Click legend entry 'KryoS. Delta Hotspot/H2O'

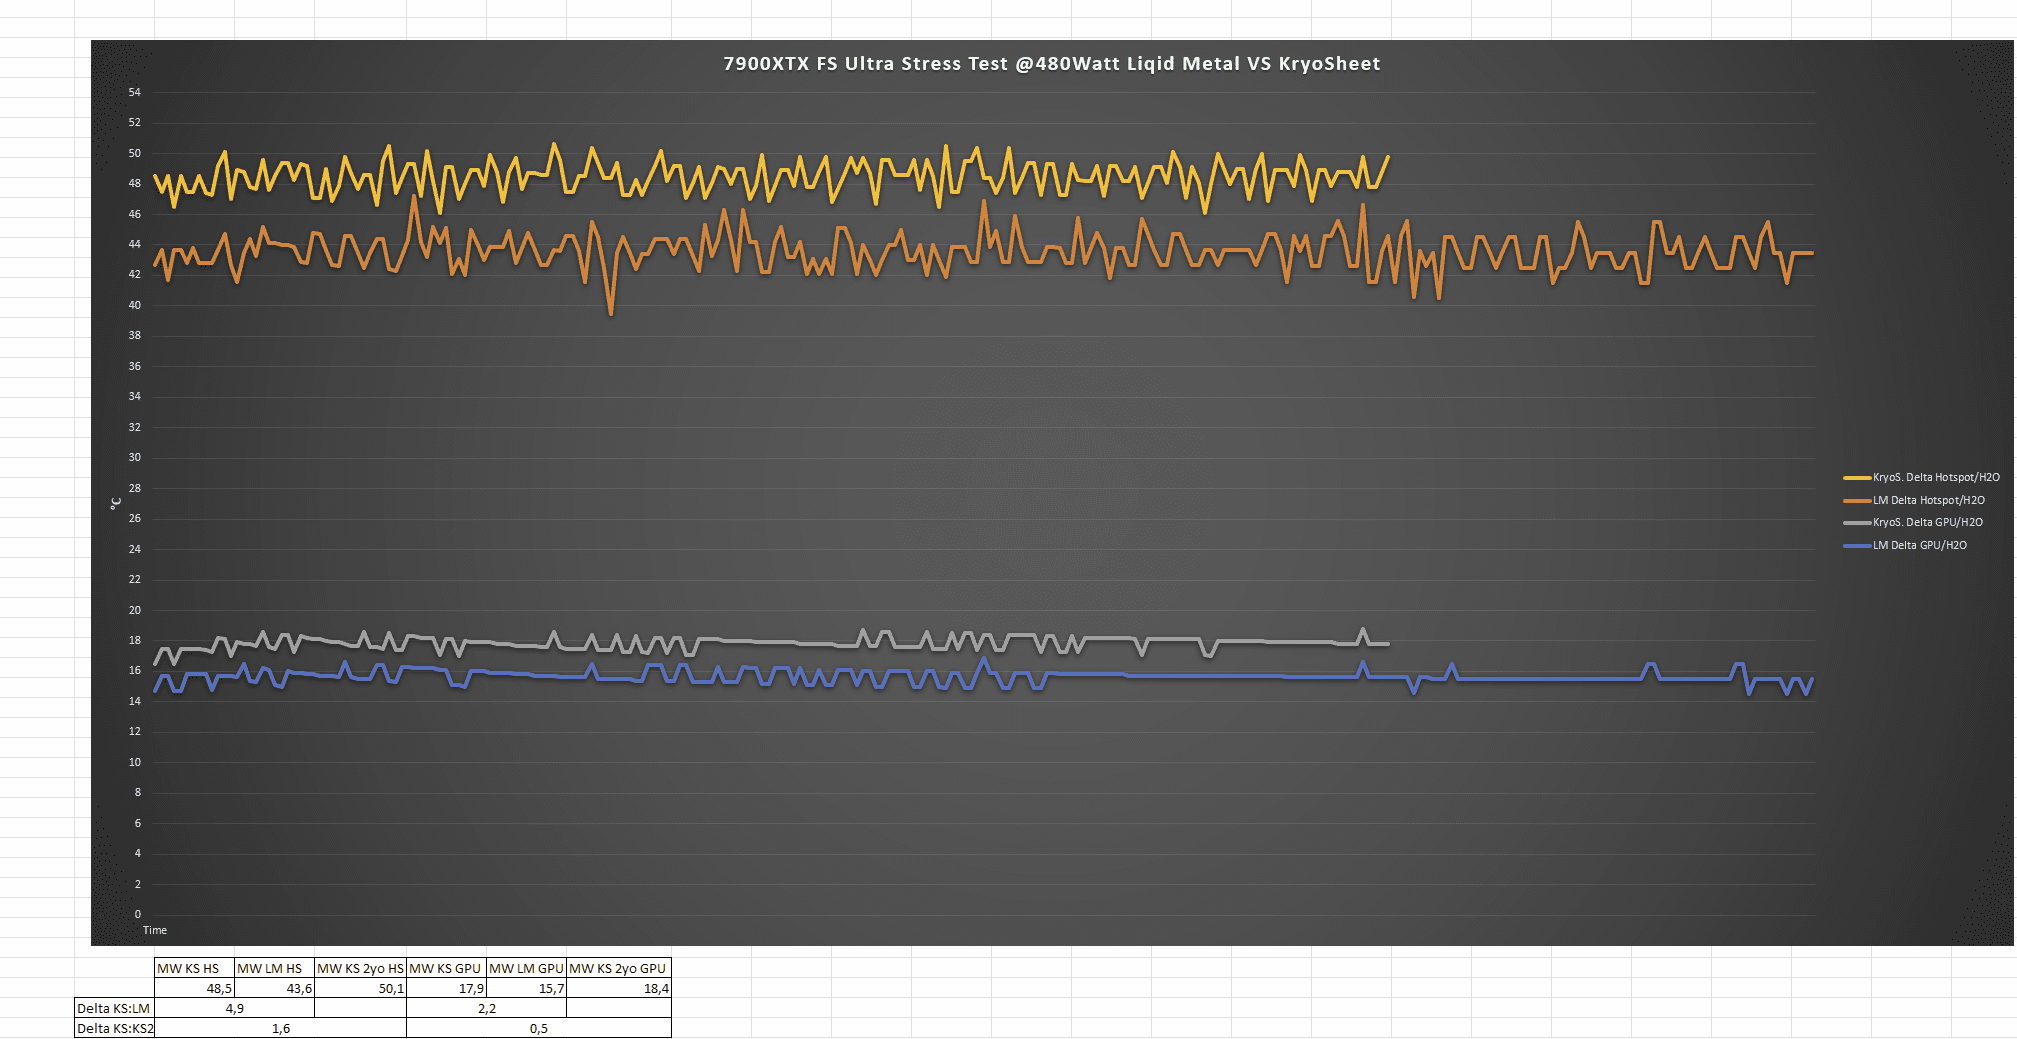(1921, 478)
